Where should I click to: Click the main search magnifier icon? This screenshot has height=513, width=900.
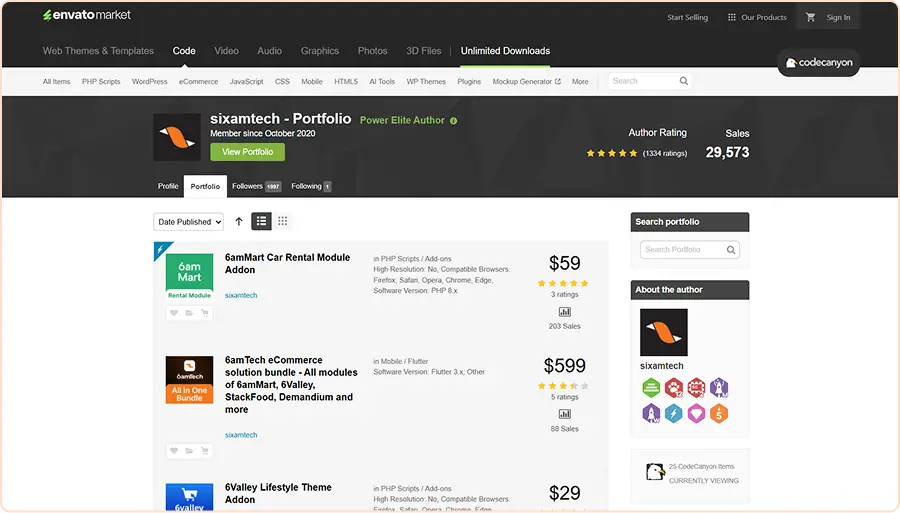click(x=684, y=81)
